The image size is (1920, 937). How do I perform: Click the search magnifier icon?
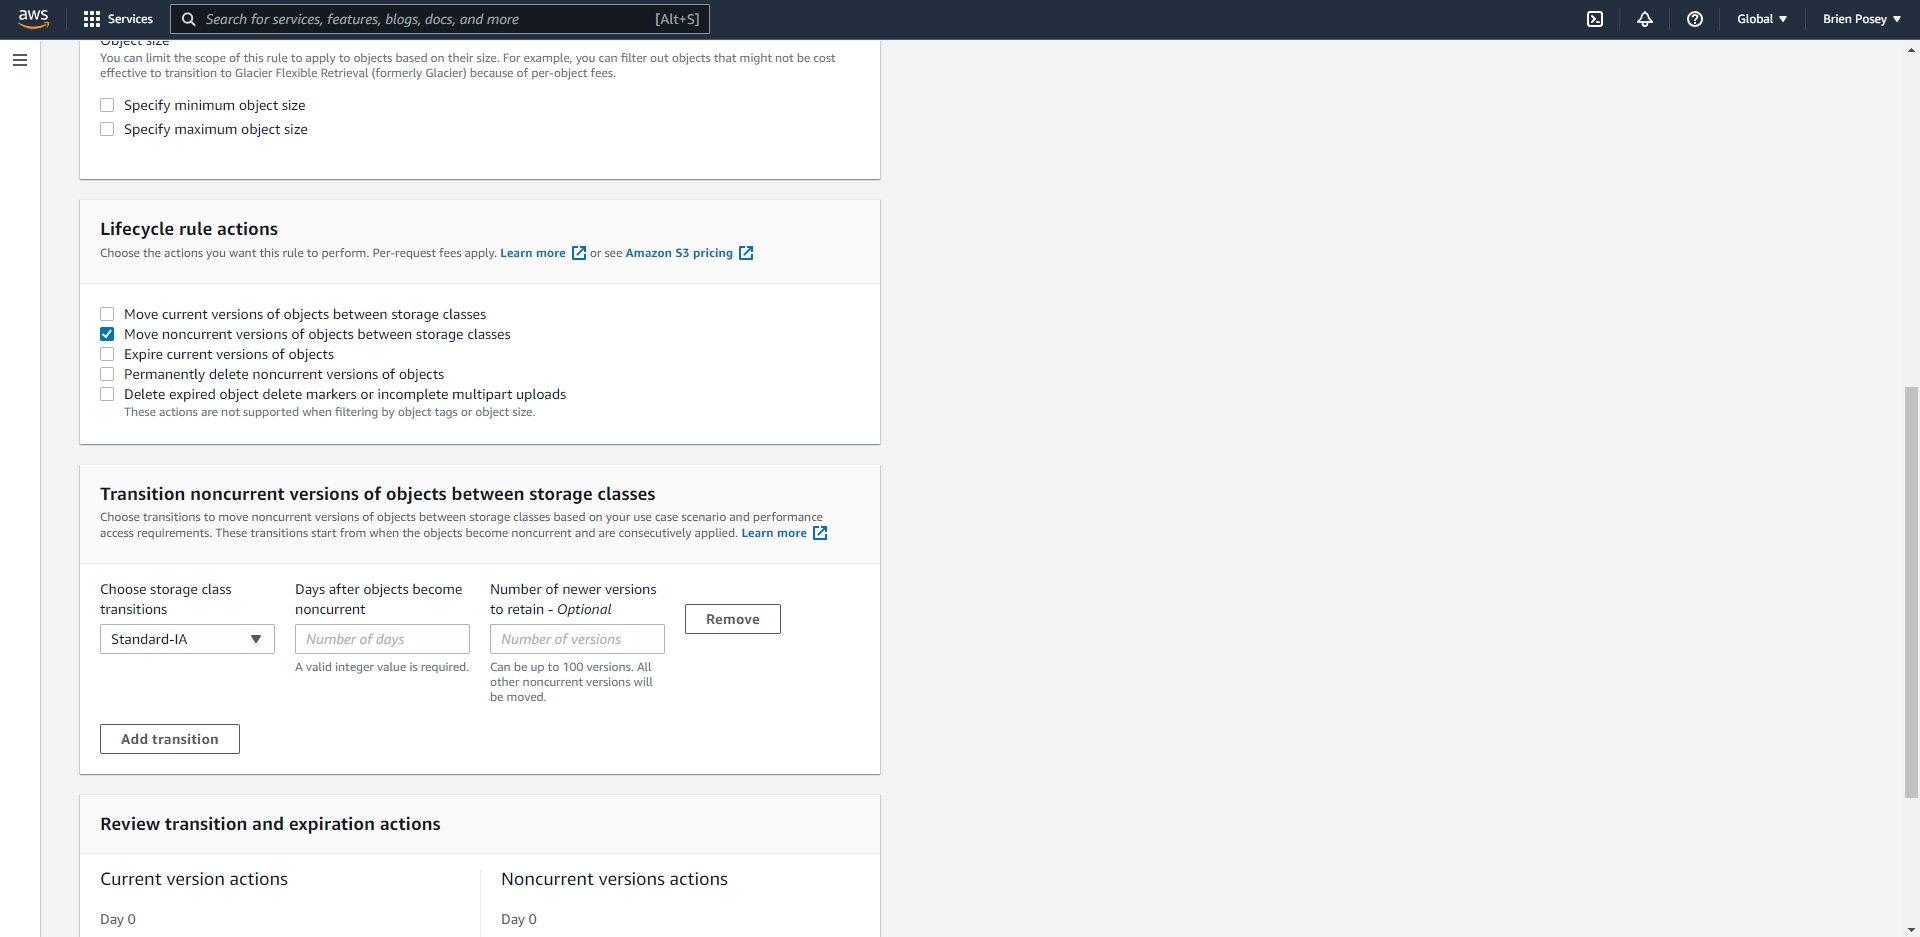[x=187, y=19]
